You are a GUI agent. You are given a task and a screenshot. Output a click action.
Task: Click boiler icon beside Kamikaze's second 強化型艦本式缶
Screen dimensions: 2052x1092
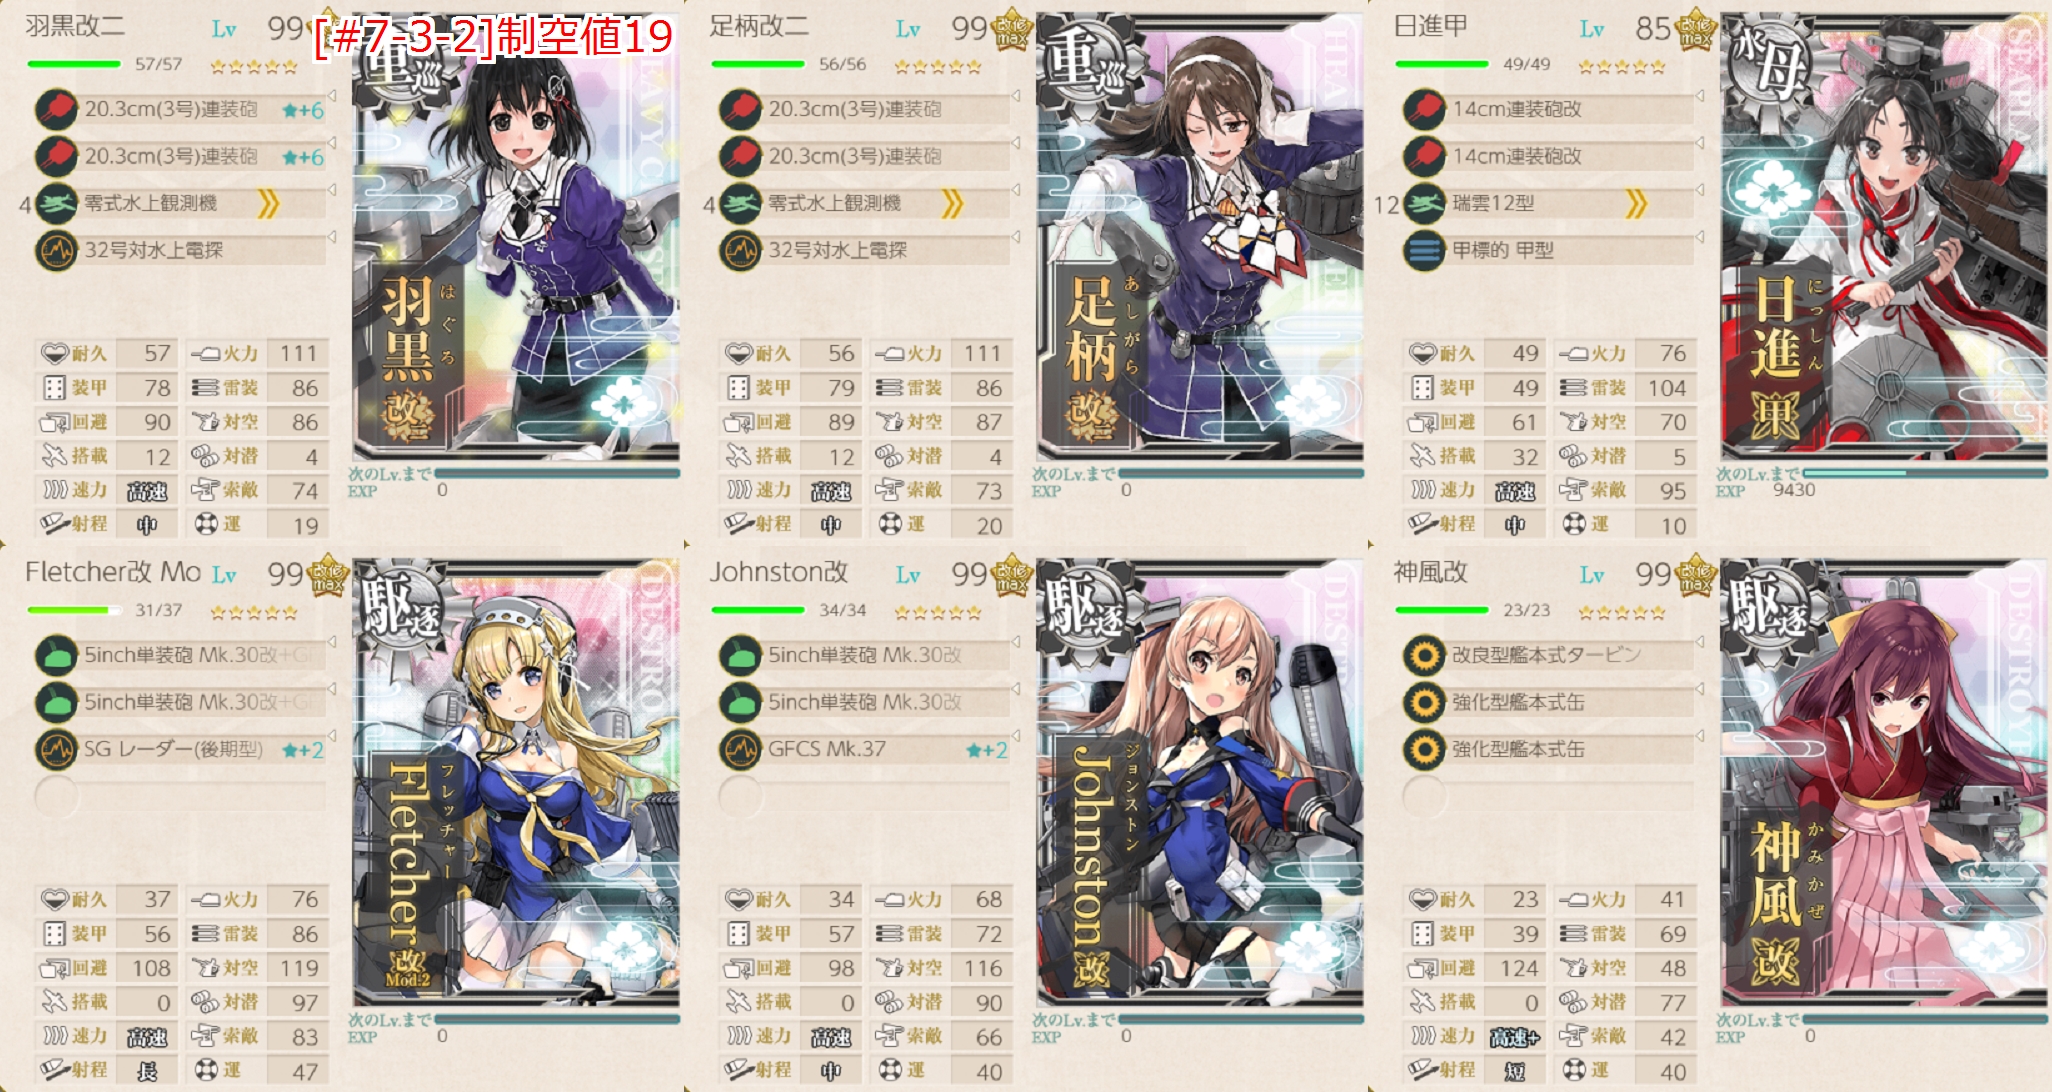point(1424,749)
